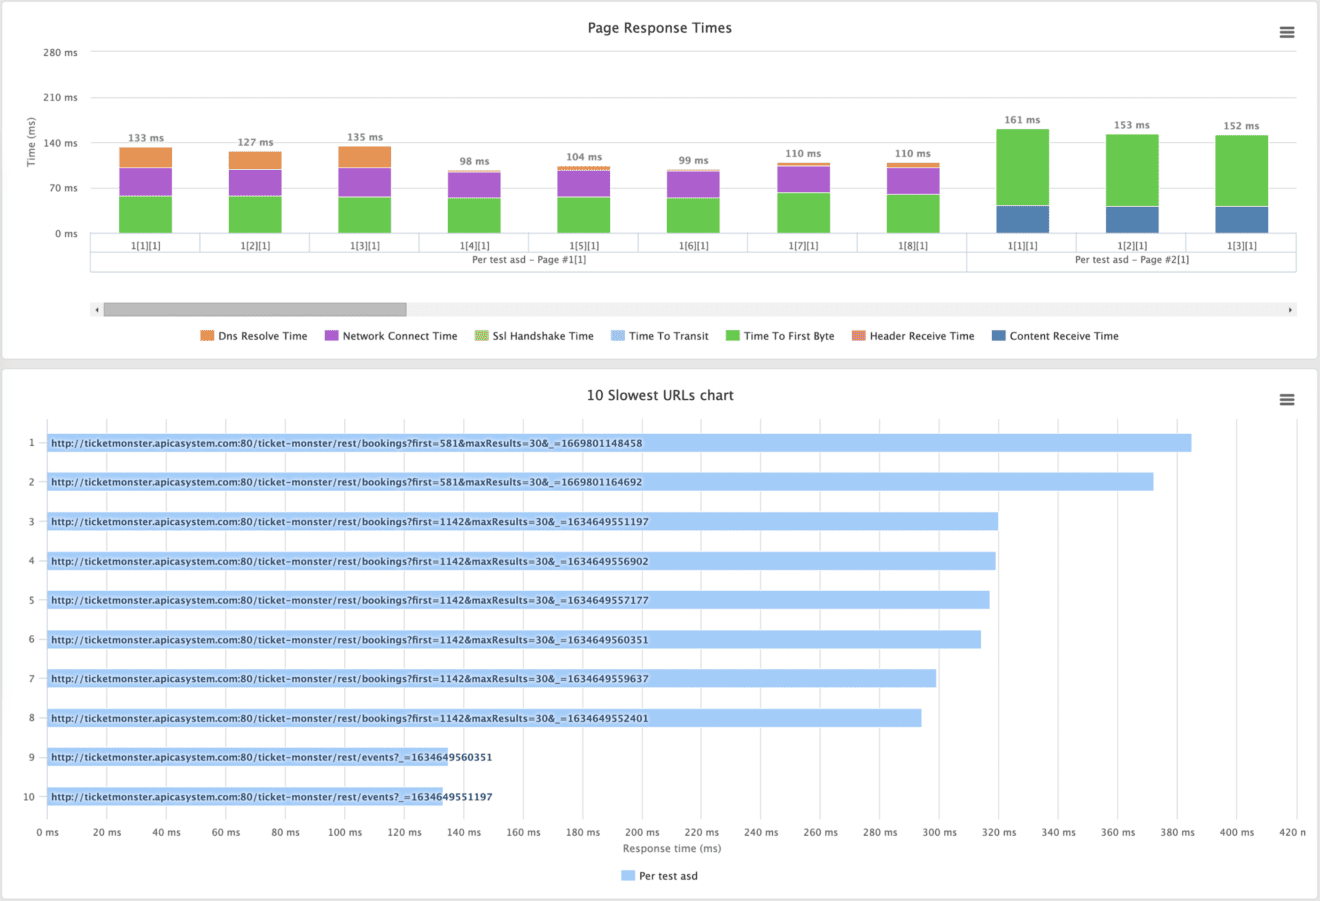The width and height of the screenshot is (1320, 901).
Task: Open the 10 Slowest URLs chart menu icon
Action: pos(1287,398)
